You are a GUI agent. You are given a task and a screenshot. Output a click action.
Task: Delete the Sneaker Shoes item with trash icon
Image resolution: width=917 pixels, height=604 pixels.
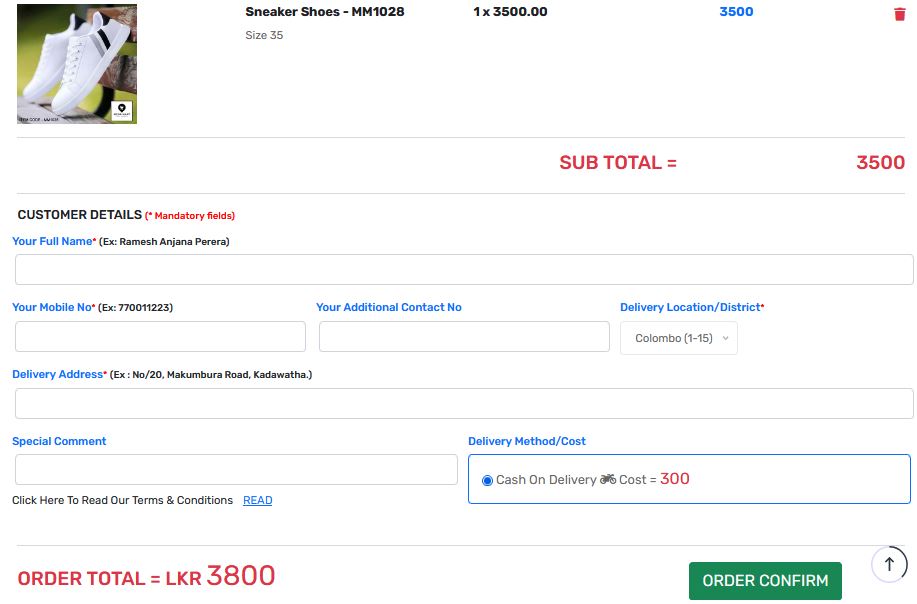(x=899, y=14)
